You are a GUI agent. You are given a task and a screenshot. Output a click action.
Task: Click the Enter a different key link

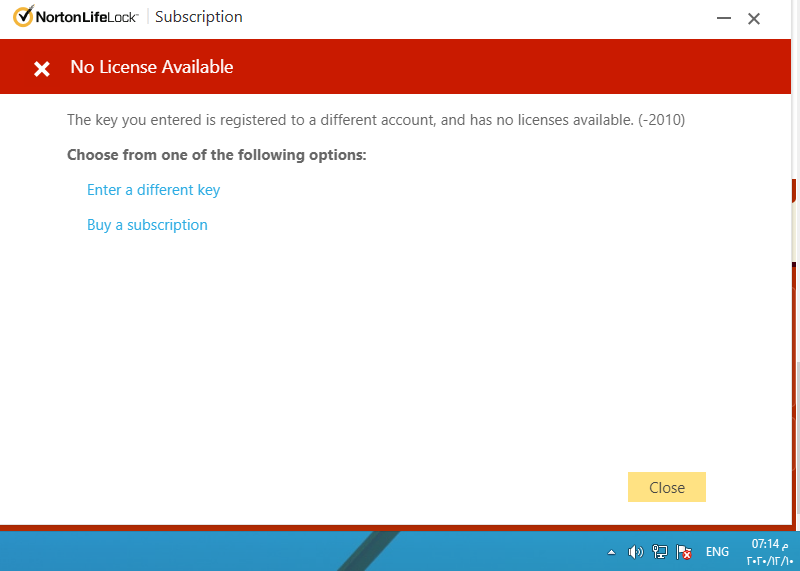[x=154, y=190]
